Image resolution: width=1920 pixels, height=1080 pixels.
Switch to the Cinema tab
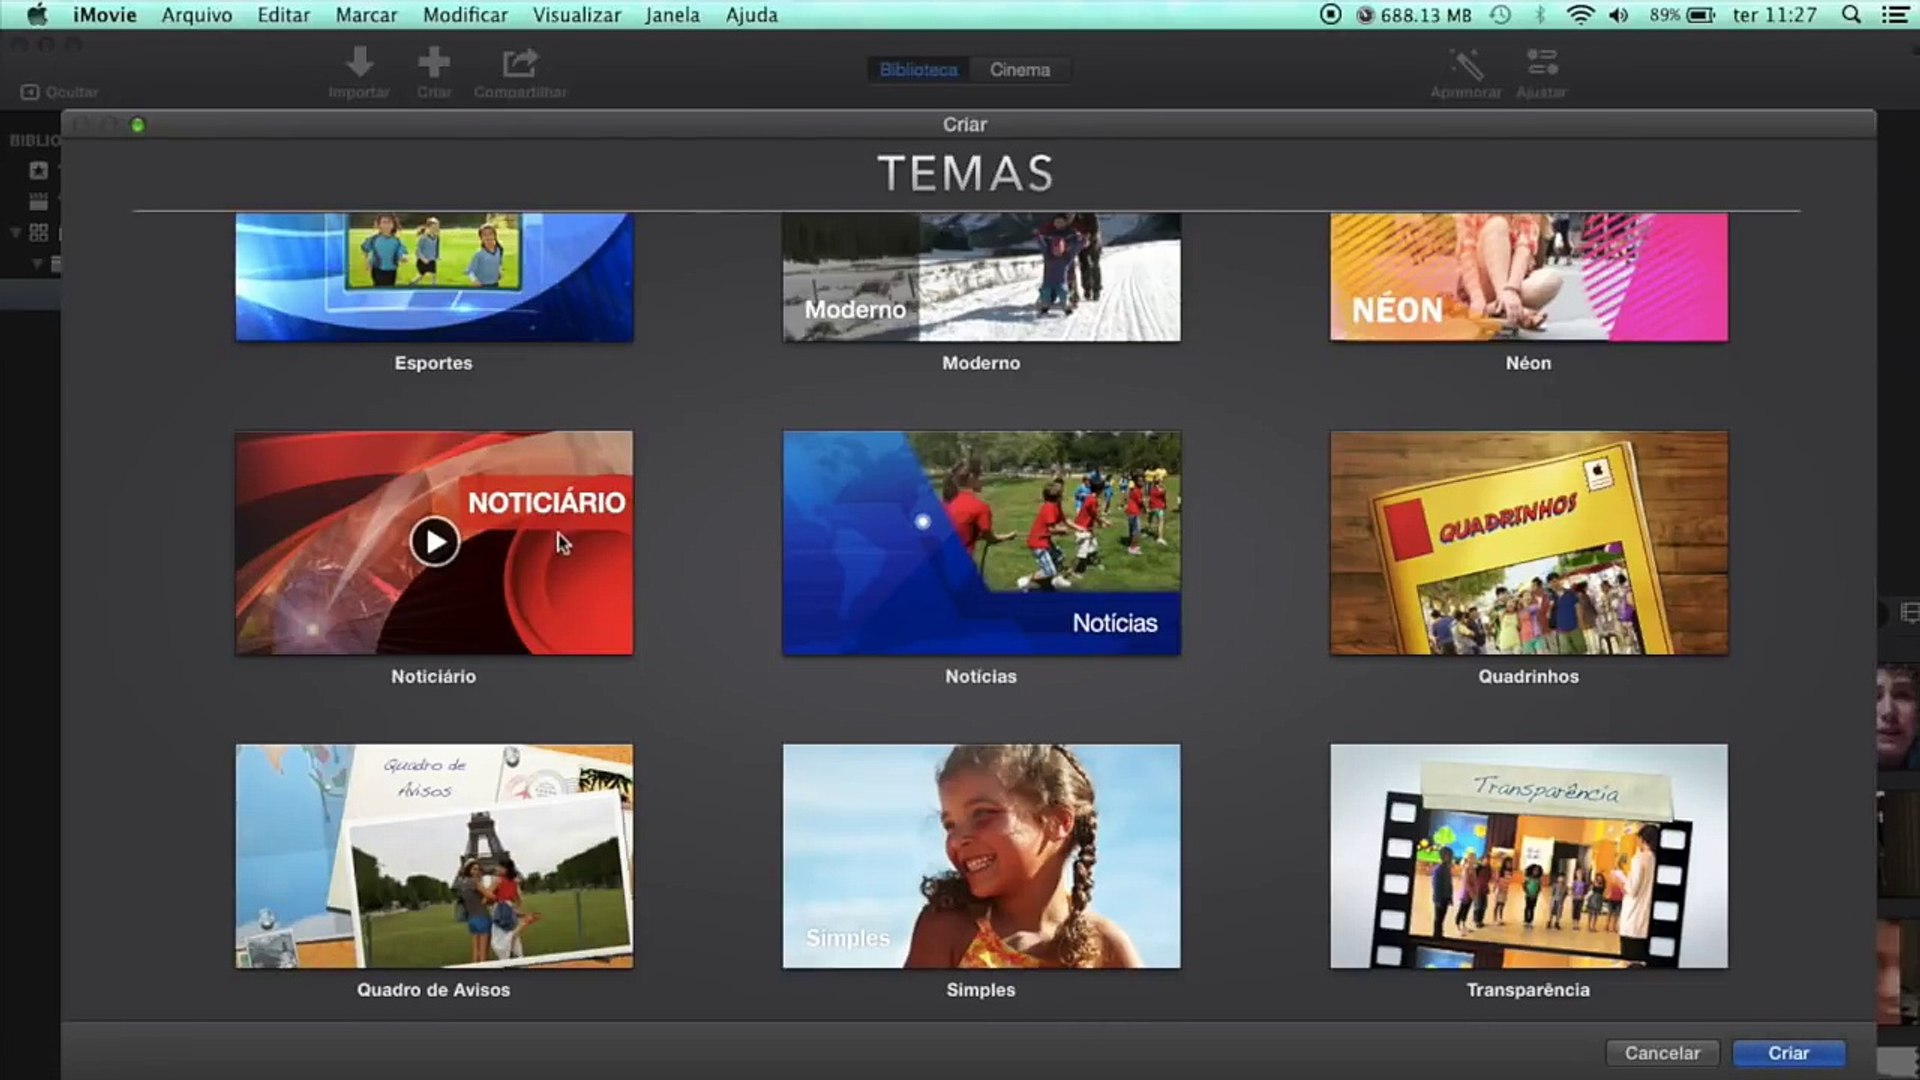1020,70
